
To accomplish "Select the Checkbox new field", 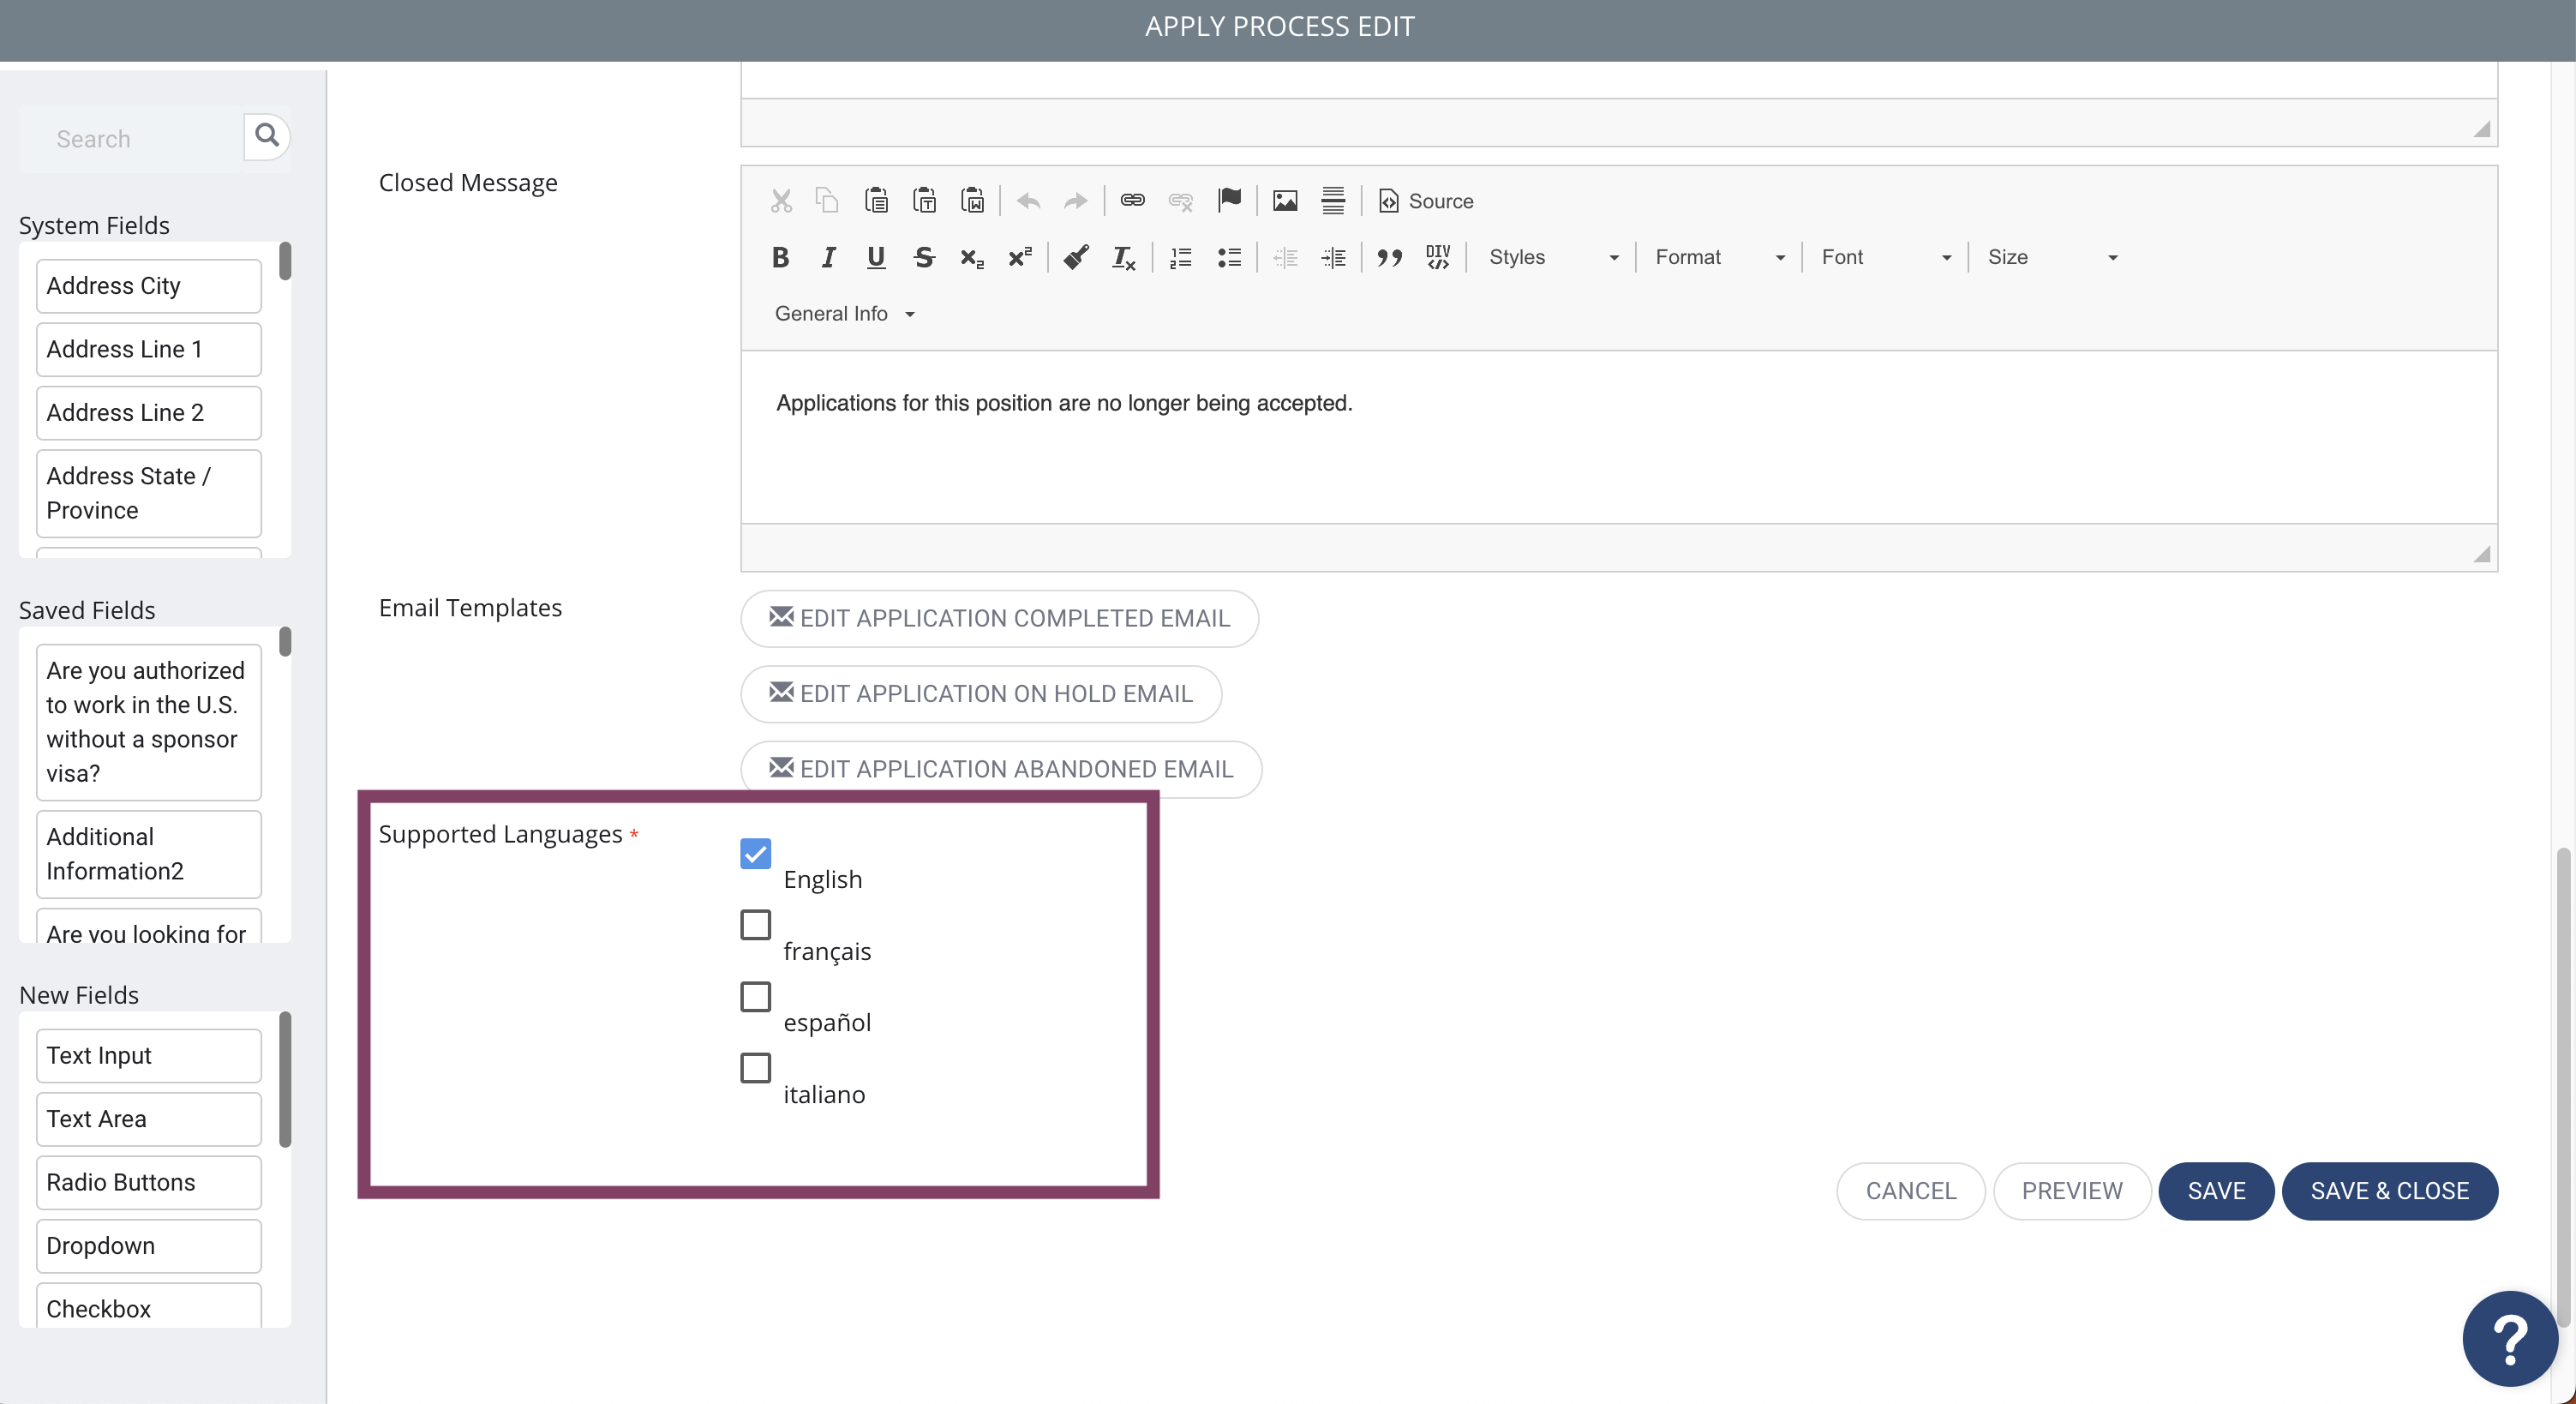I will coord(149,1306).
